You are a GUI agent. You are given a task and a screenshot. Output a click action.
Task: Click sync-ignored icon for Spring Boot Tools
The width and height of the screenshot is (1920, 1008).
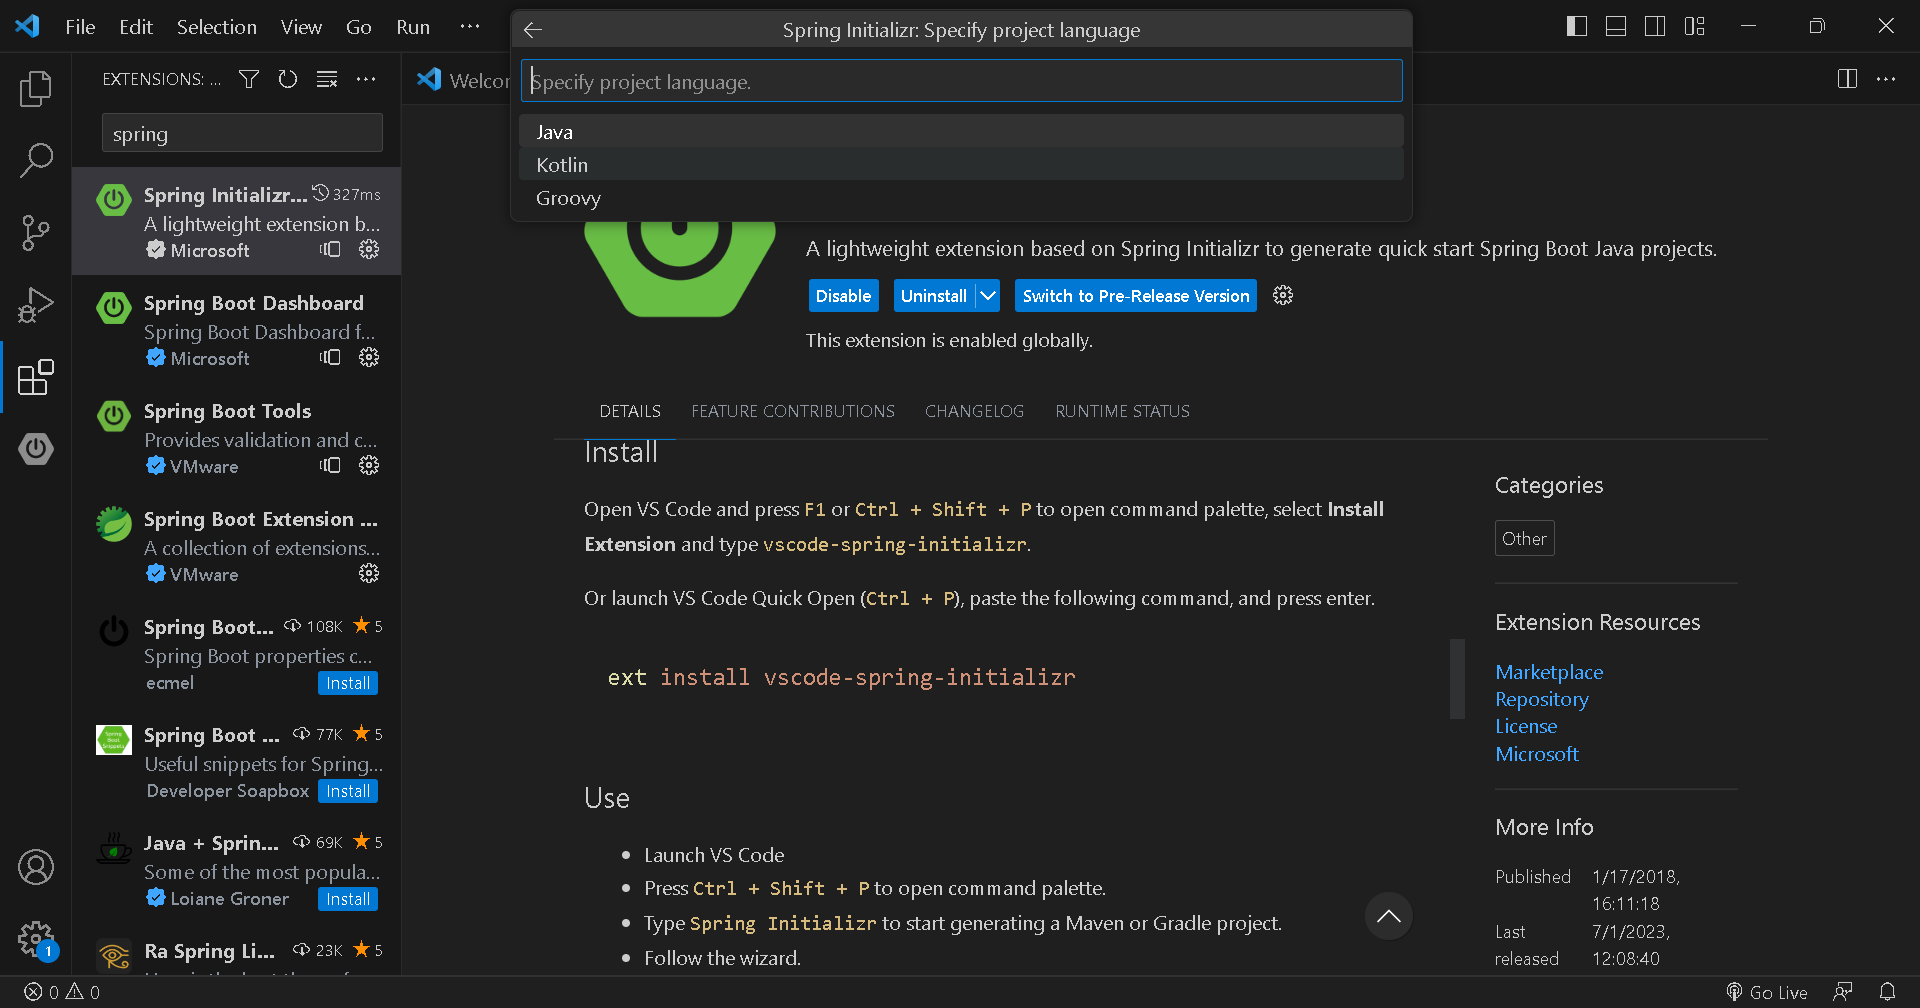pyautogui.click(x=330, y=465)
